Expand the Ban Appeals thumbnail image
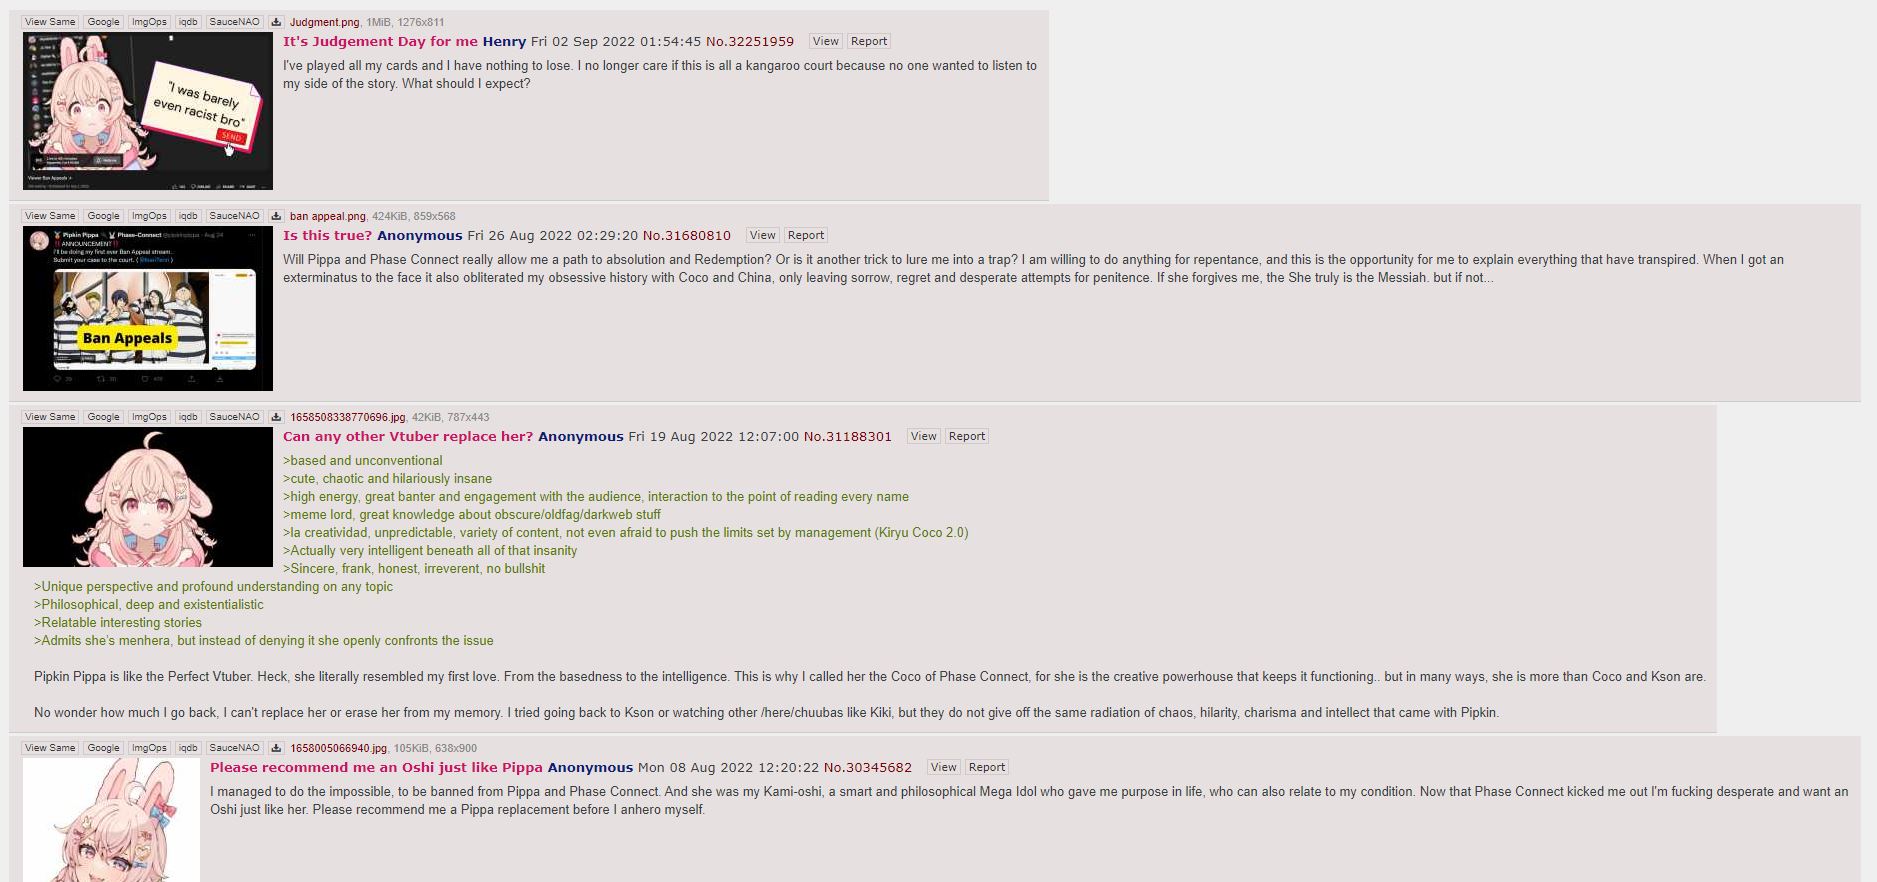Viewport: 1877px width, 882px height. pos(148,308)
